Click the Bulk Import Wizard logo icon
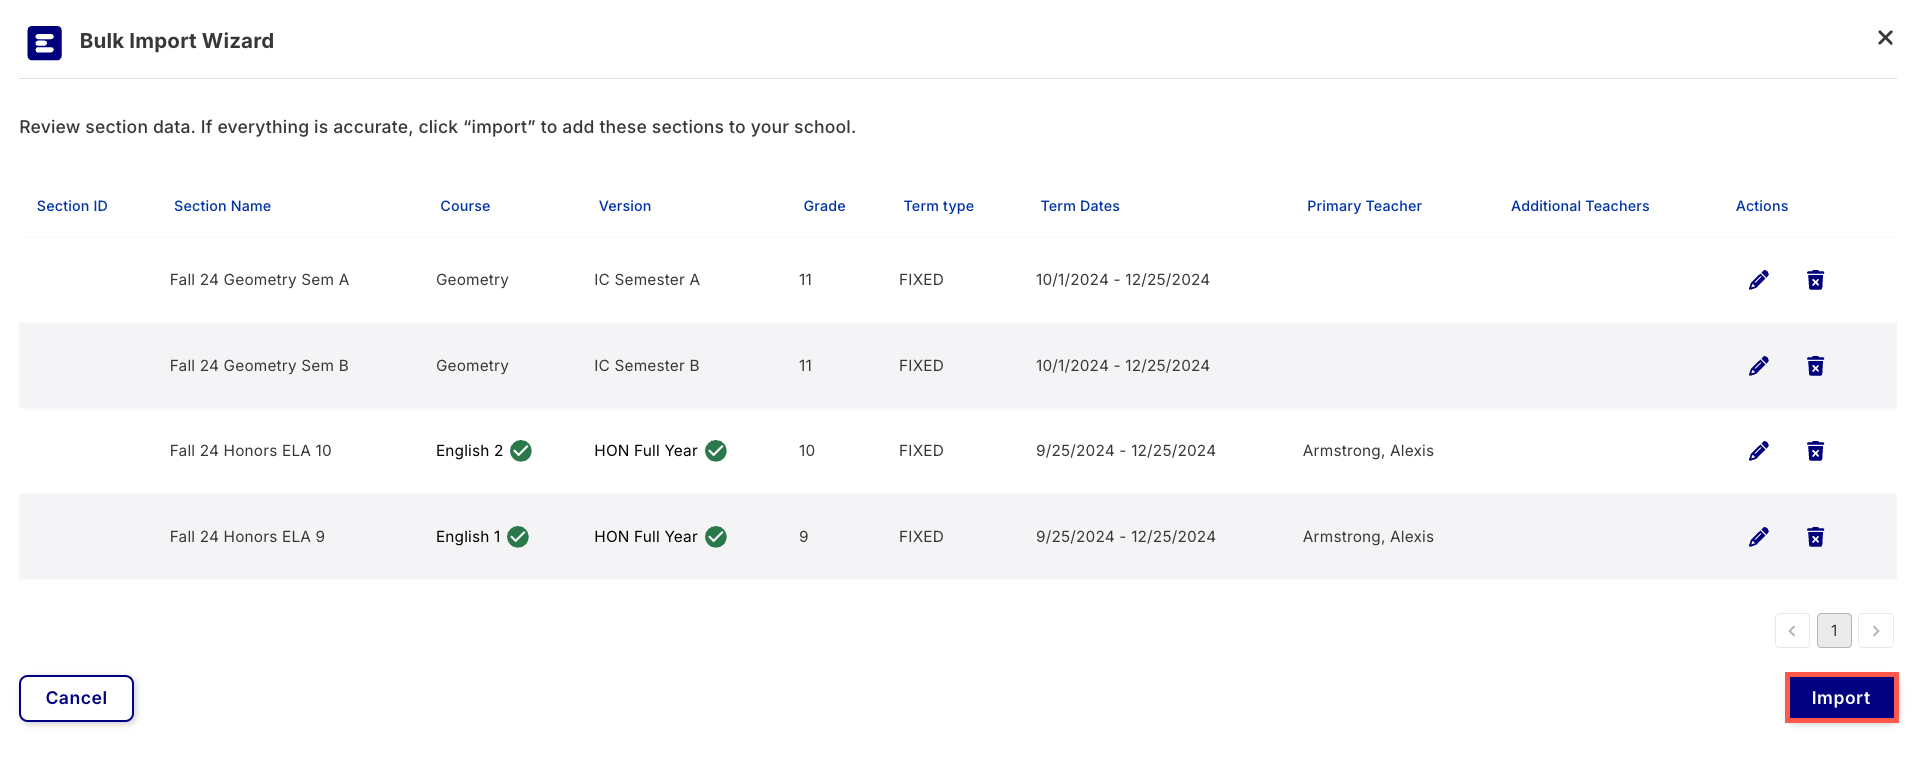This screenshot has width=1920, height=765. pyautogui.click(x=44, y=43)
